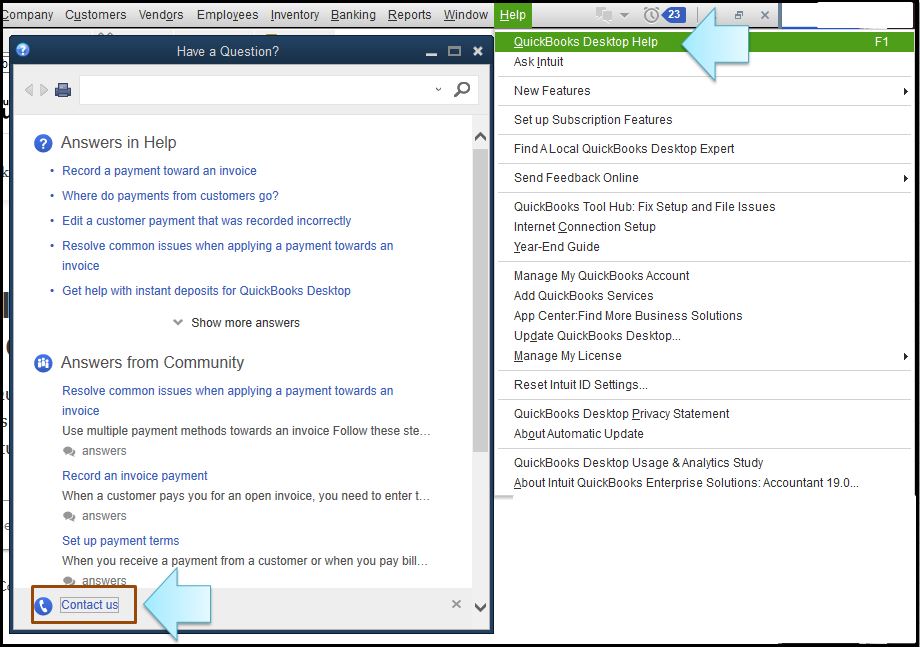
Task: Click the question mark icon in title bar
Action: coord(23,50)
